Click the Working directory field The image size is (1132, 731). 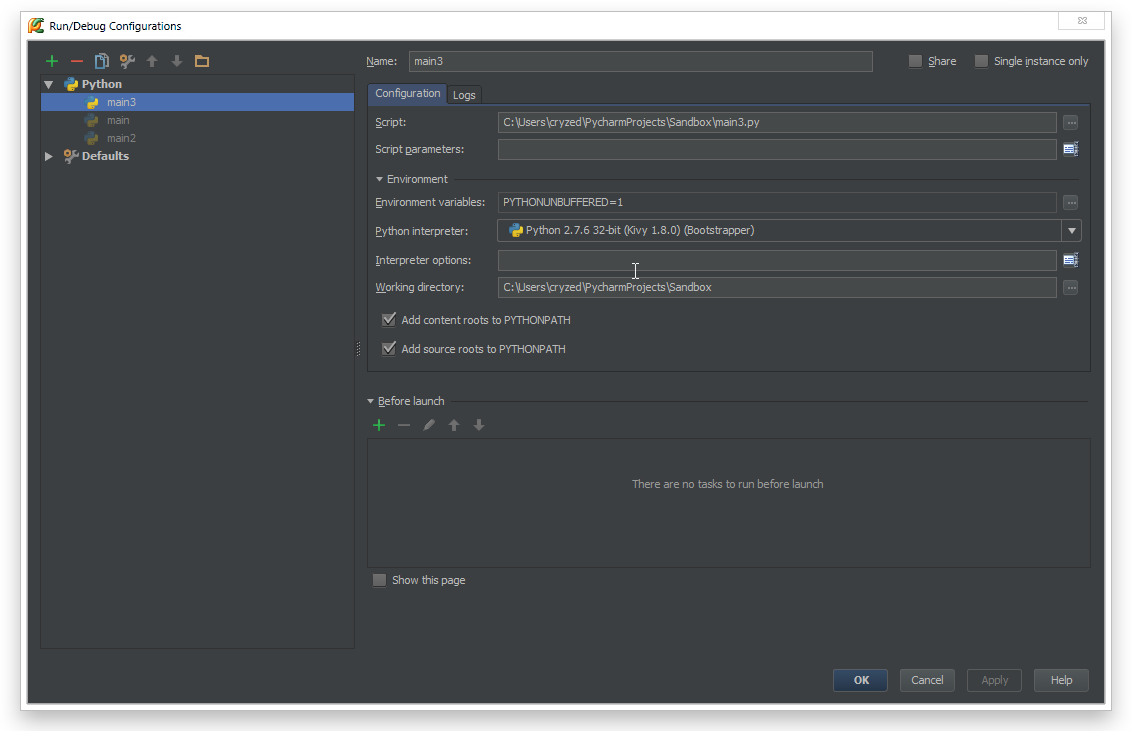point(777,288)
